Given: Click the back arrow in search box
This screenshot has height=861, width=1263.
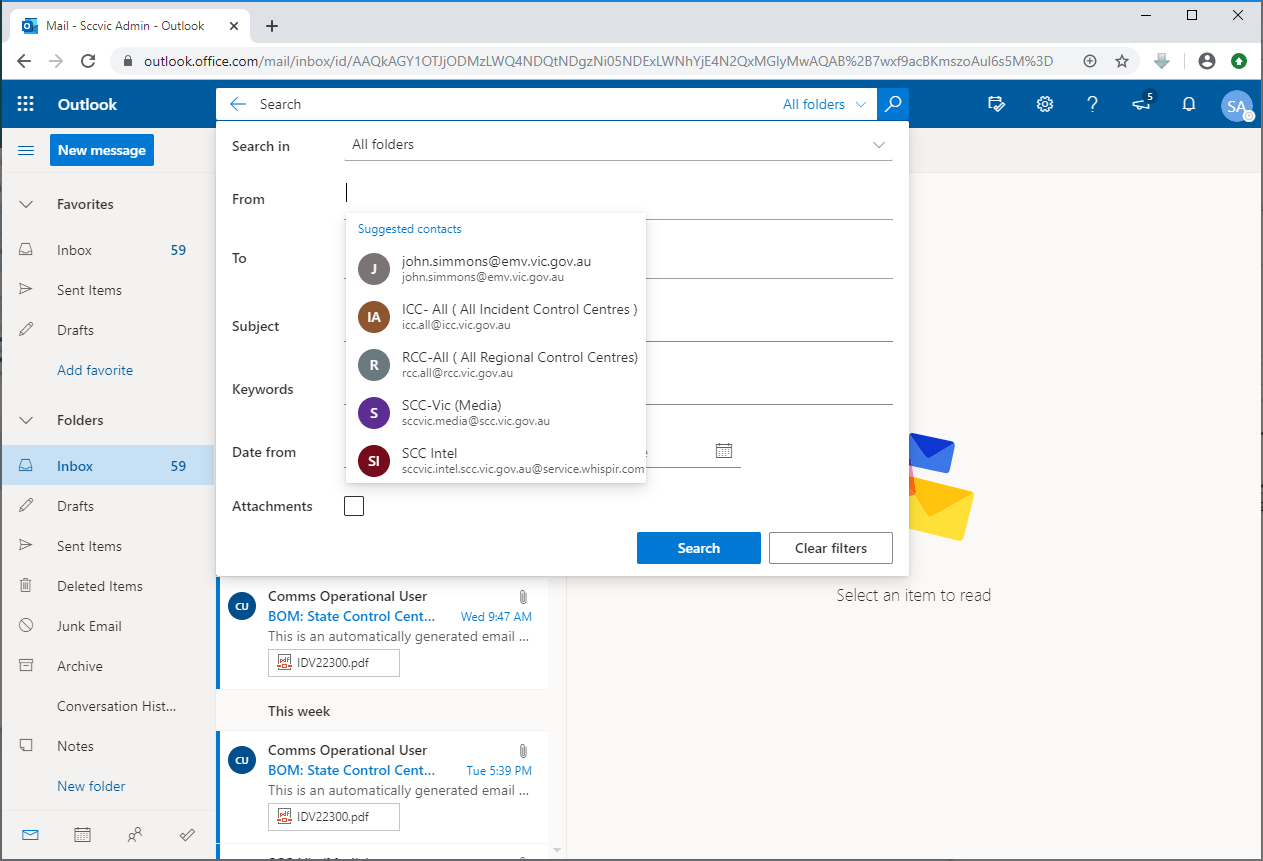Looking at the screenshot, I should click(x=237, y=104).
